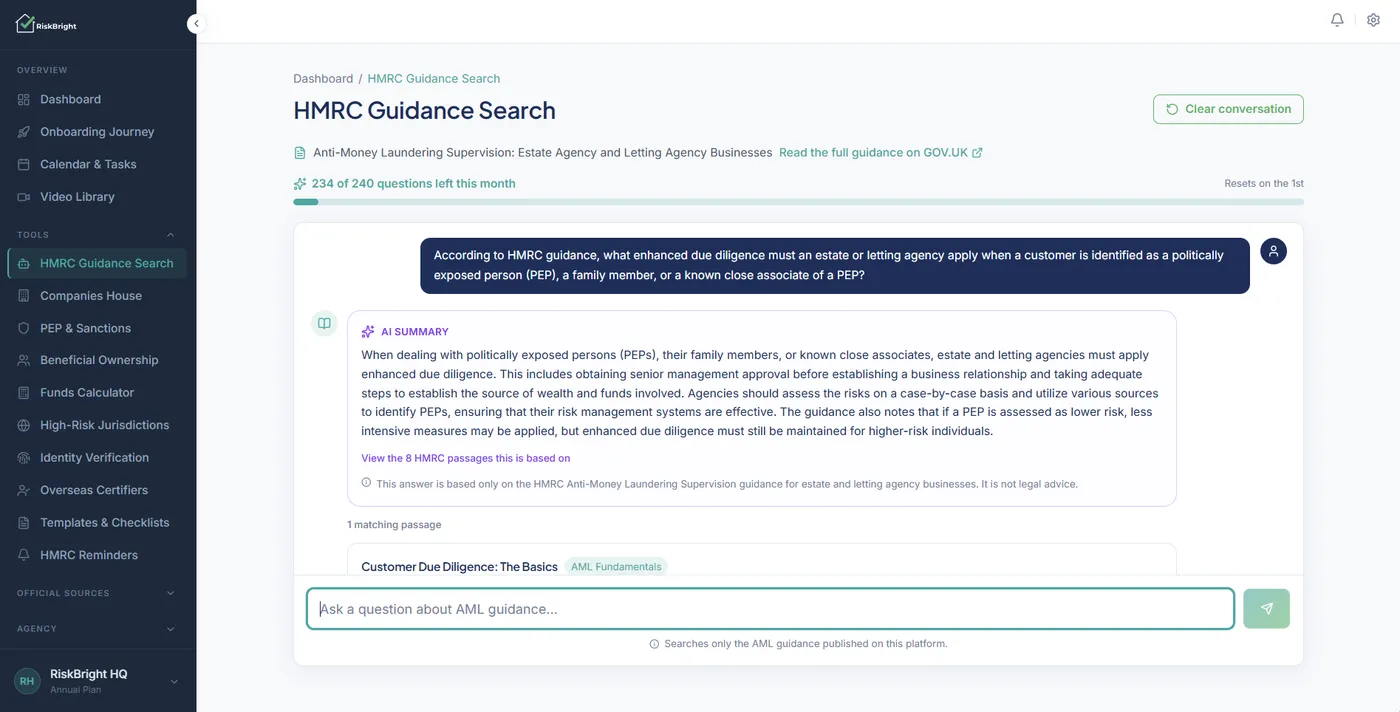This screenshot has height=712, width=1400.
Task: Open the Dashboard menu item
Action: pos(97,100)
